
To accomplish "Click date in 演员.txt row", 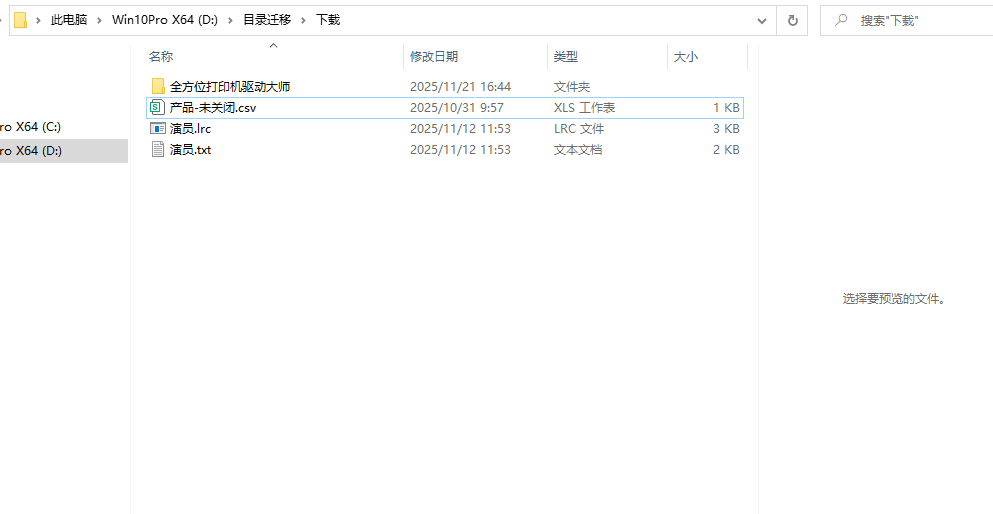I will click(x=460, y=149).
